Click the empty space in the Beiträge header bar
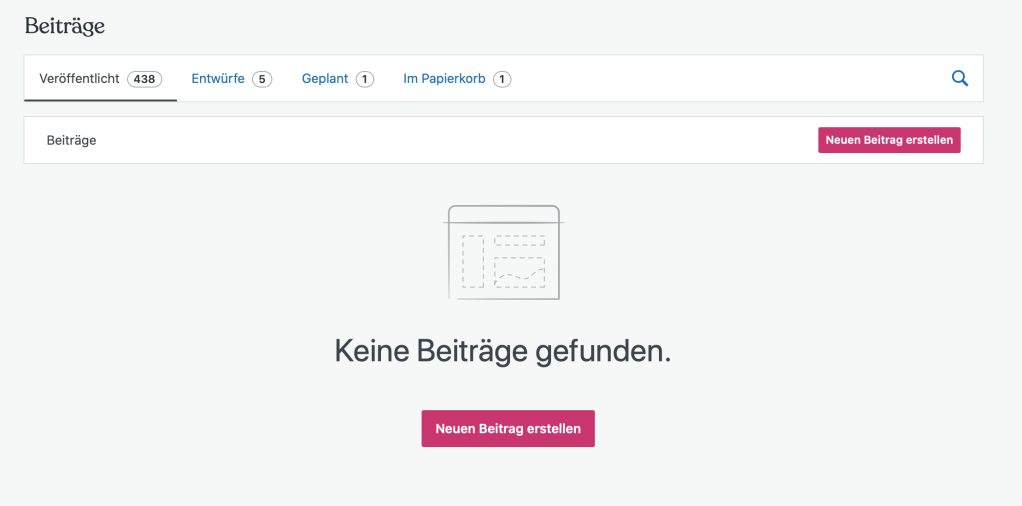This screenshot has width=1022, height=506. click(x=450, y=141)
